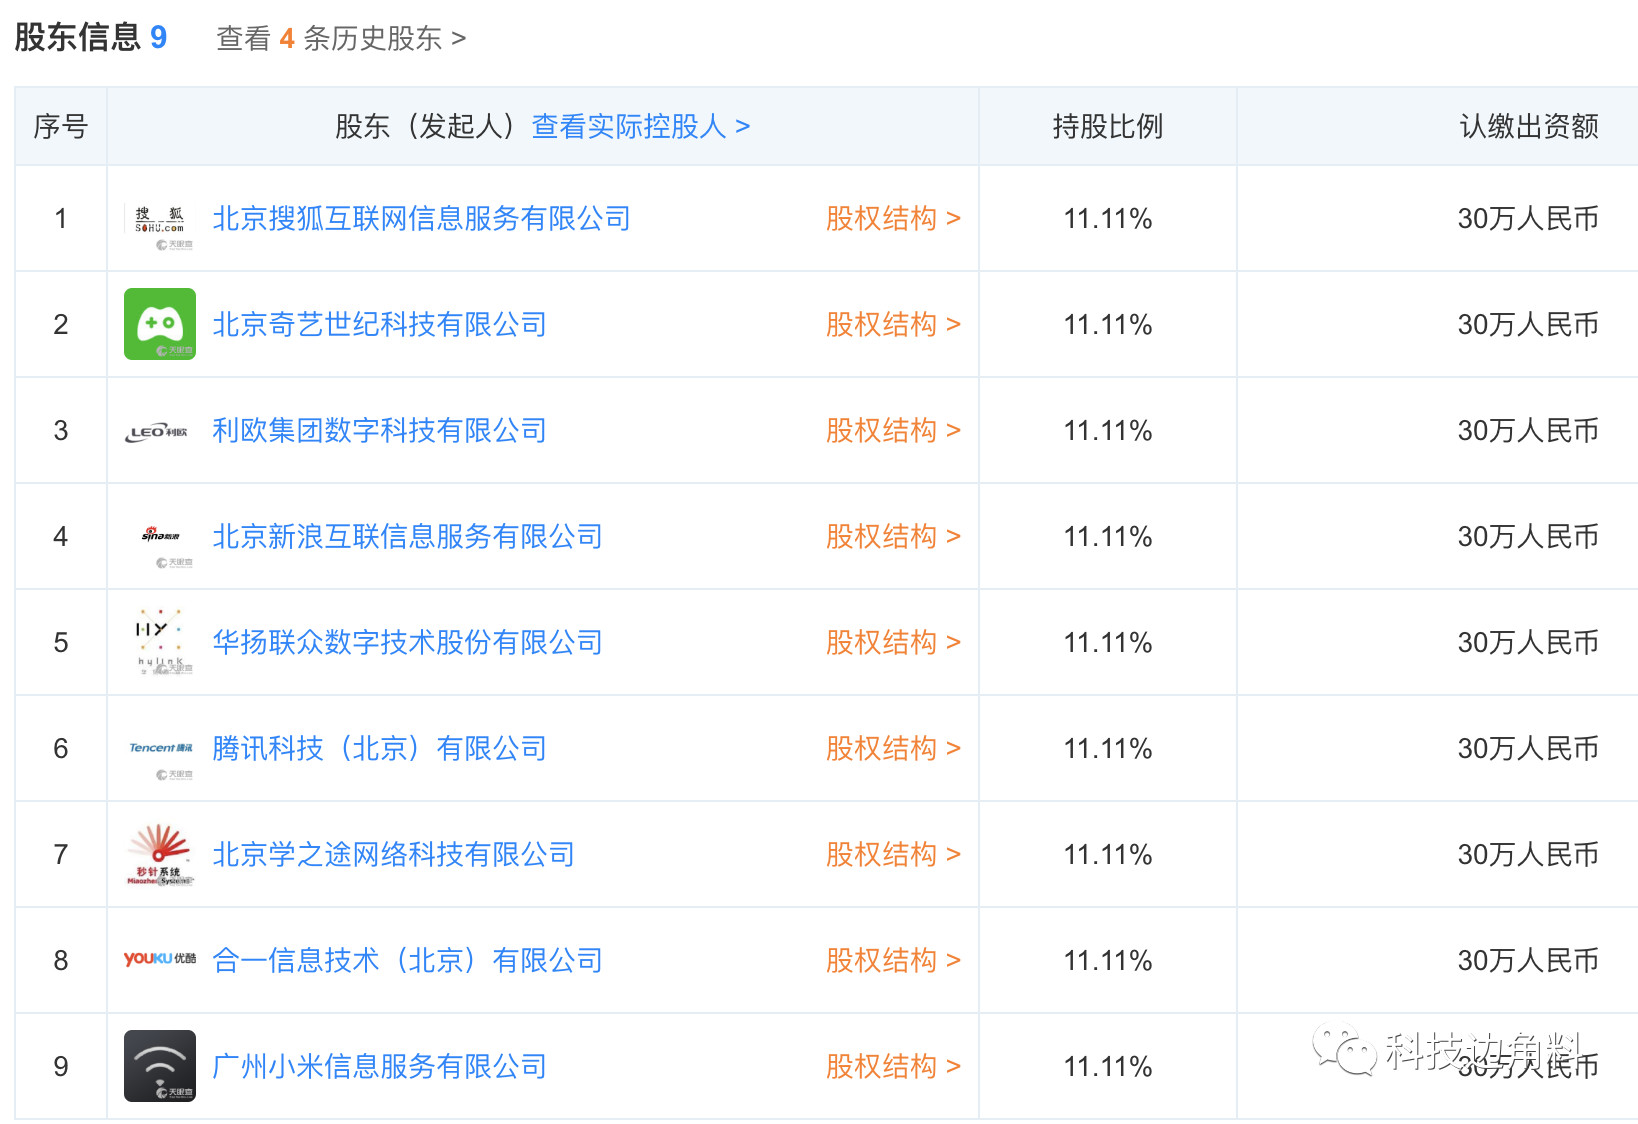Click the Xiaomi WiFi logo icon
Image resolution: width=1638 pixels, height=1124 pixels.
click(x=160, y=1065)
